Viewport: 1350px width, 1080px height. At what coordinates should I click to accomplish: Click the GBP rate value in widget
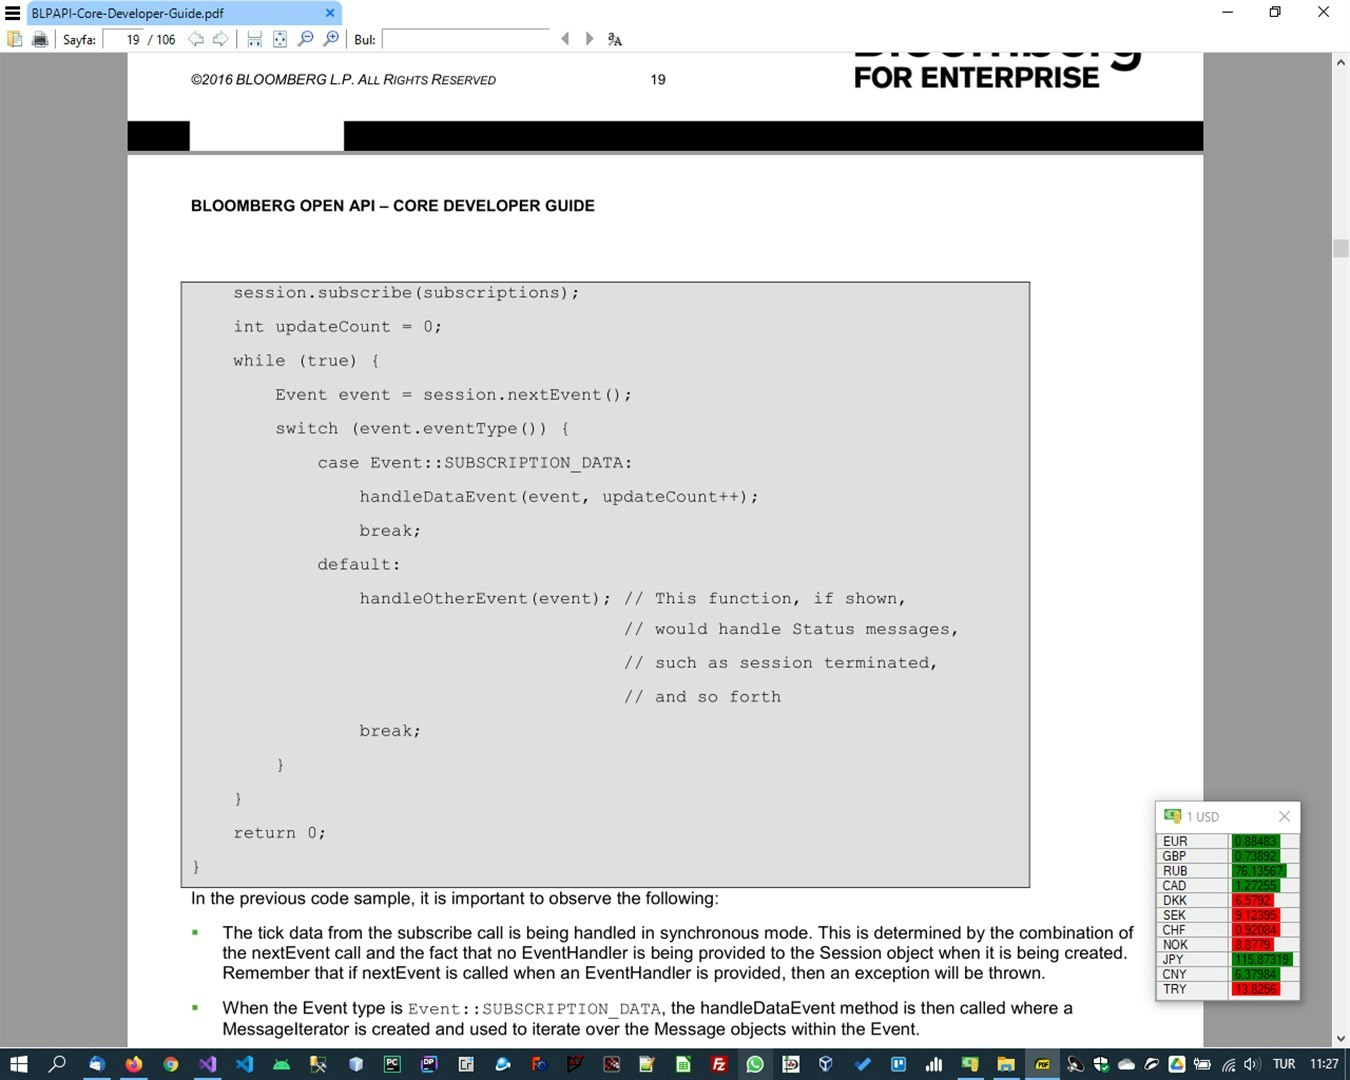tap(1255, 856)
